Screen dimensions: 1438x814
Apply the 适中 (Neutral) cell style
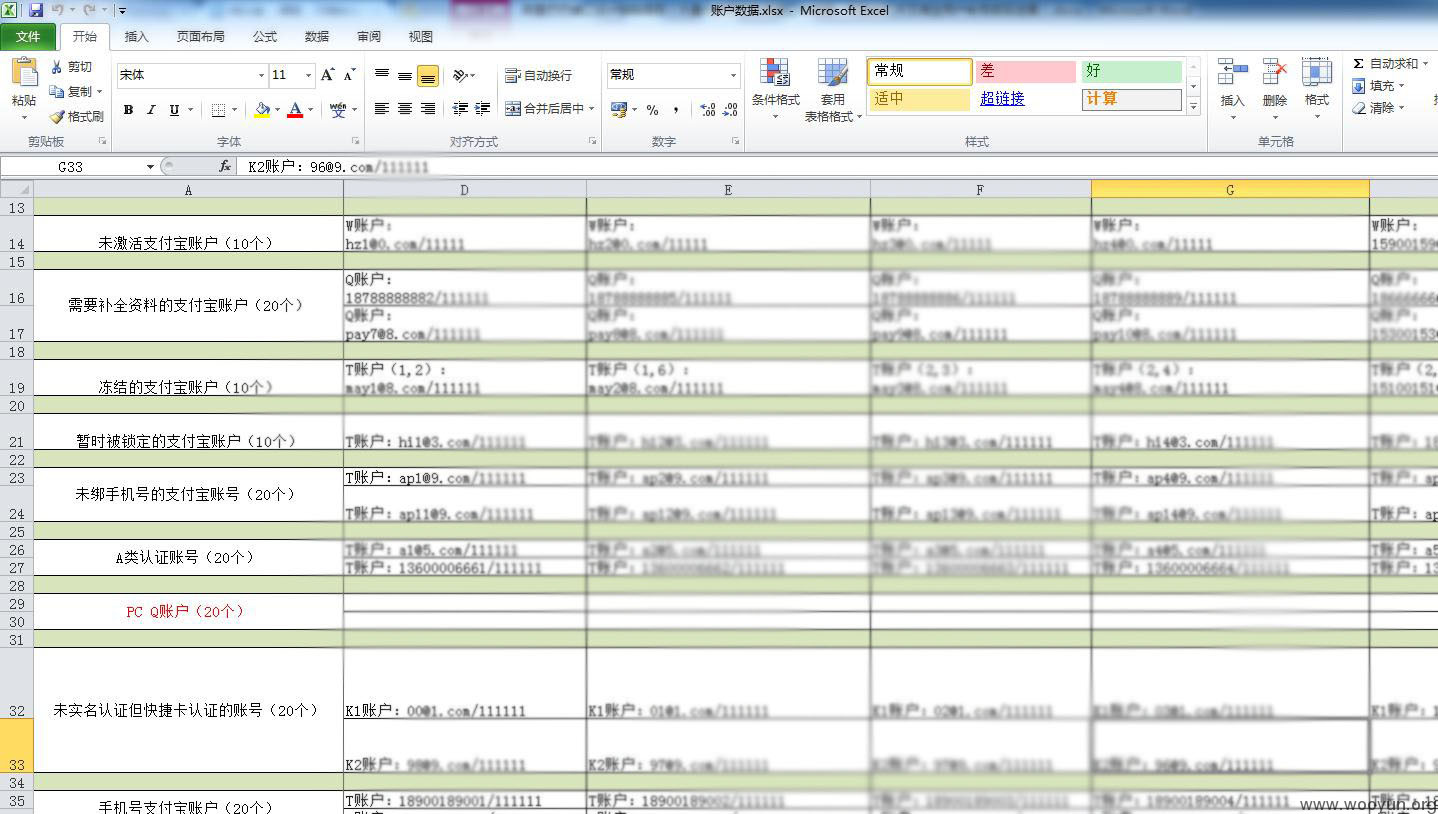[x=920, y=99]
